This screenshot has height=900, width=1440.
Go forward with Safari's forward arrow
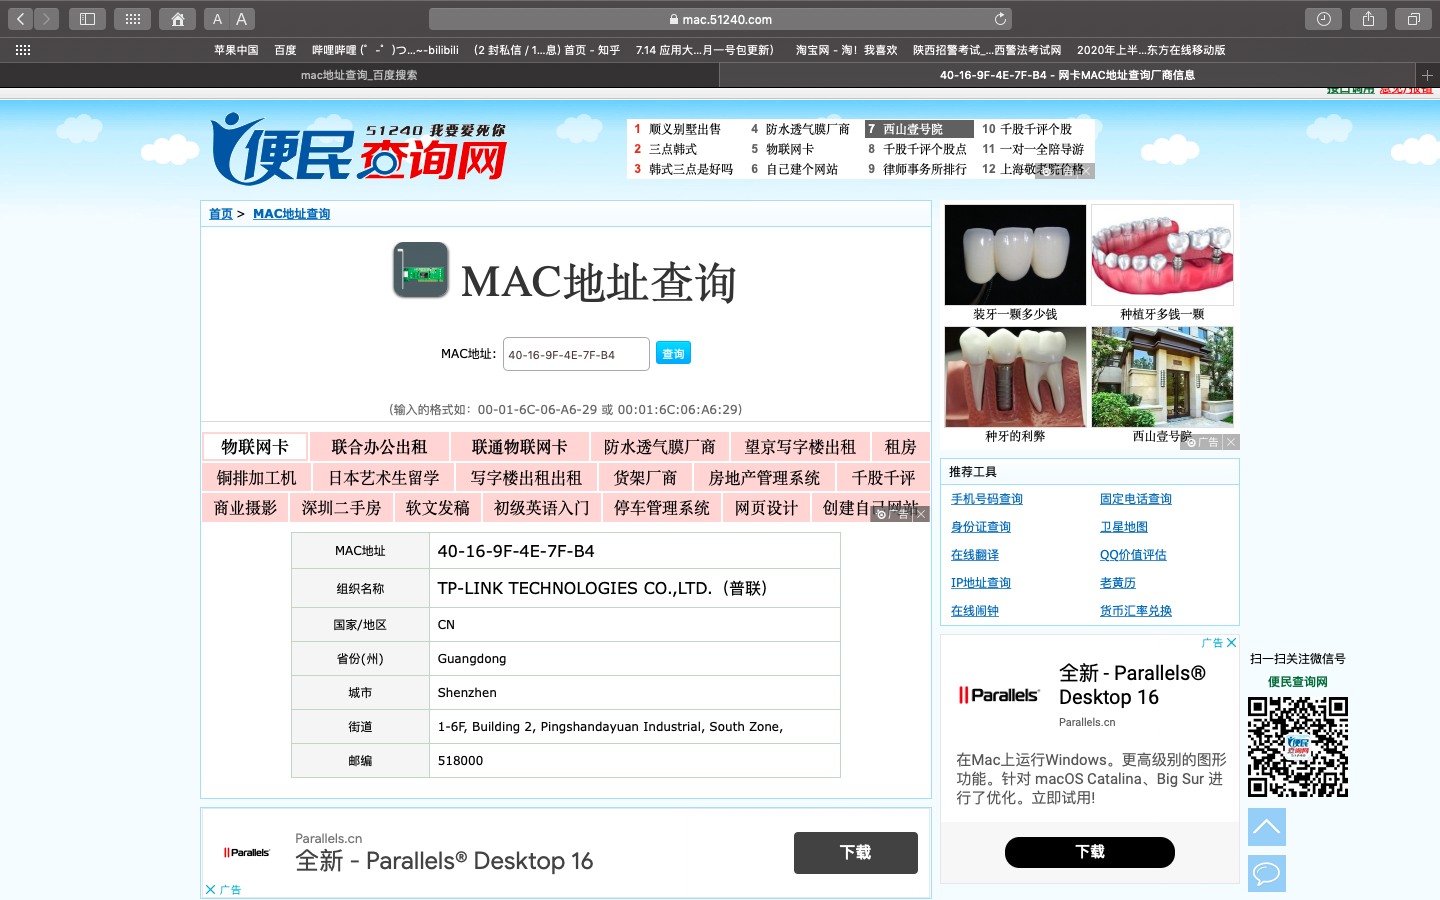(x=46, y=19)
